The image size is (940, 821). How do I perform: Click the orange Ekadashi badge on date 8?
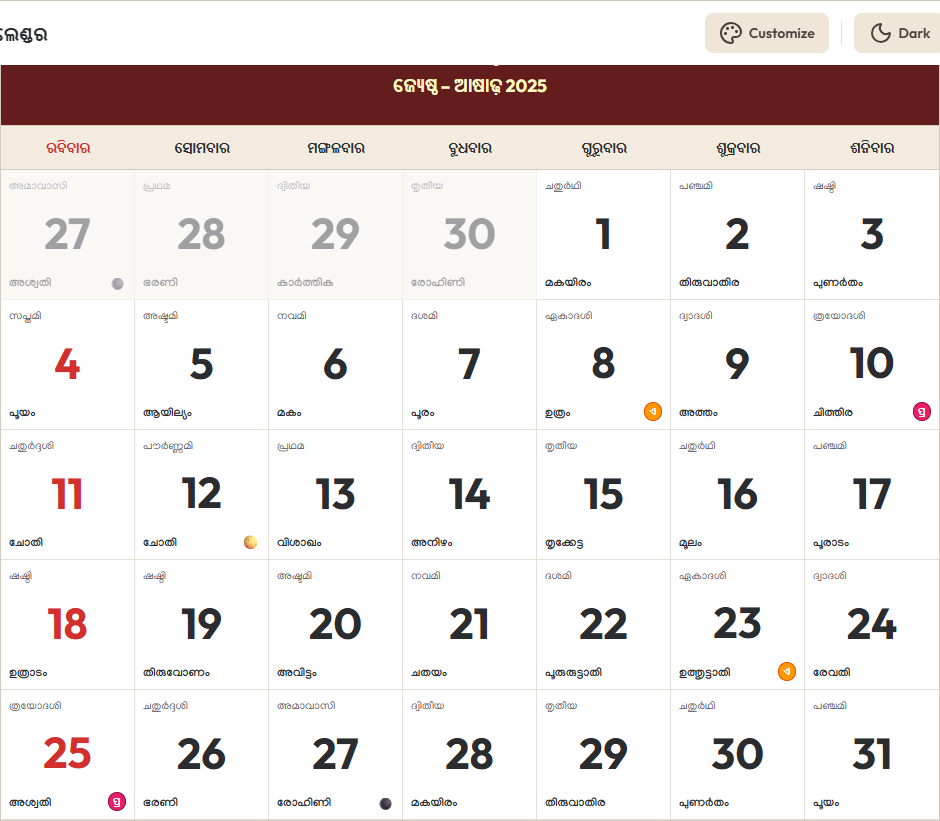tap(653, 411)
